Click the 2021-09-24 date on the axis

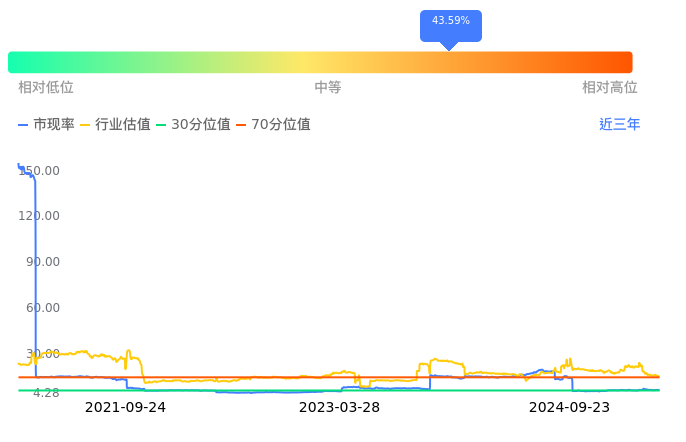pos(125,408)
